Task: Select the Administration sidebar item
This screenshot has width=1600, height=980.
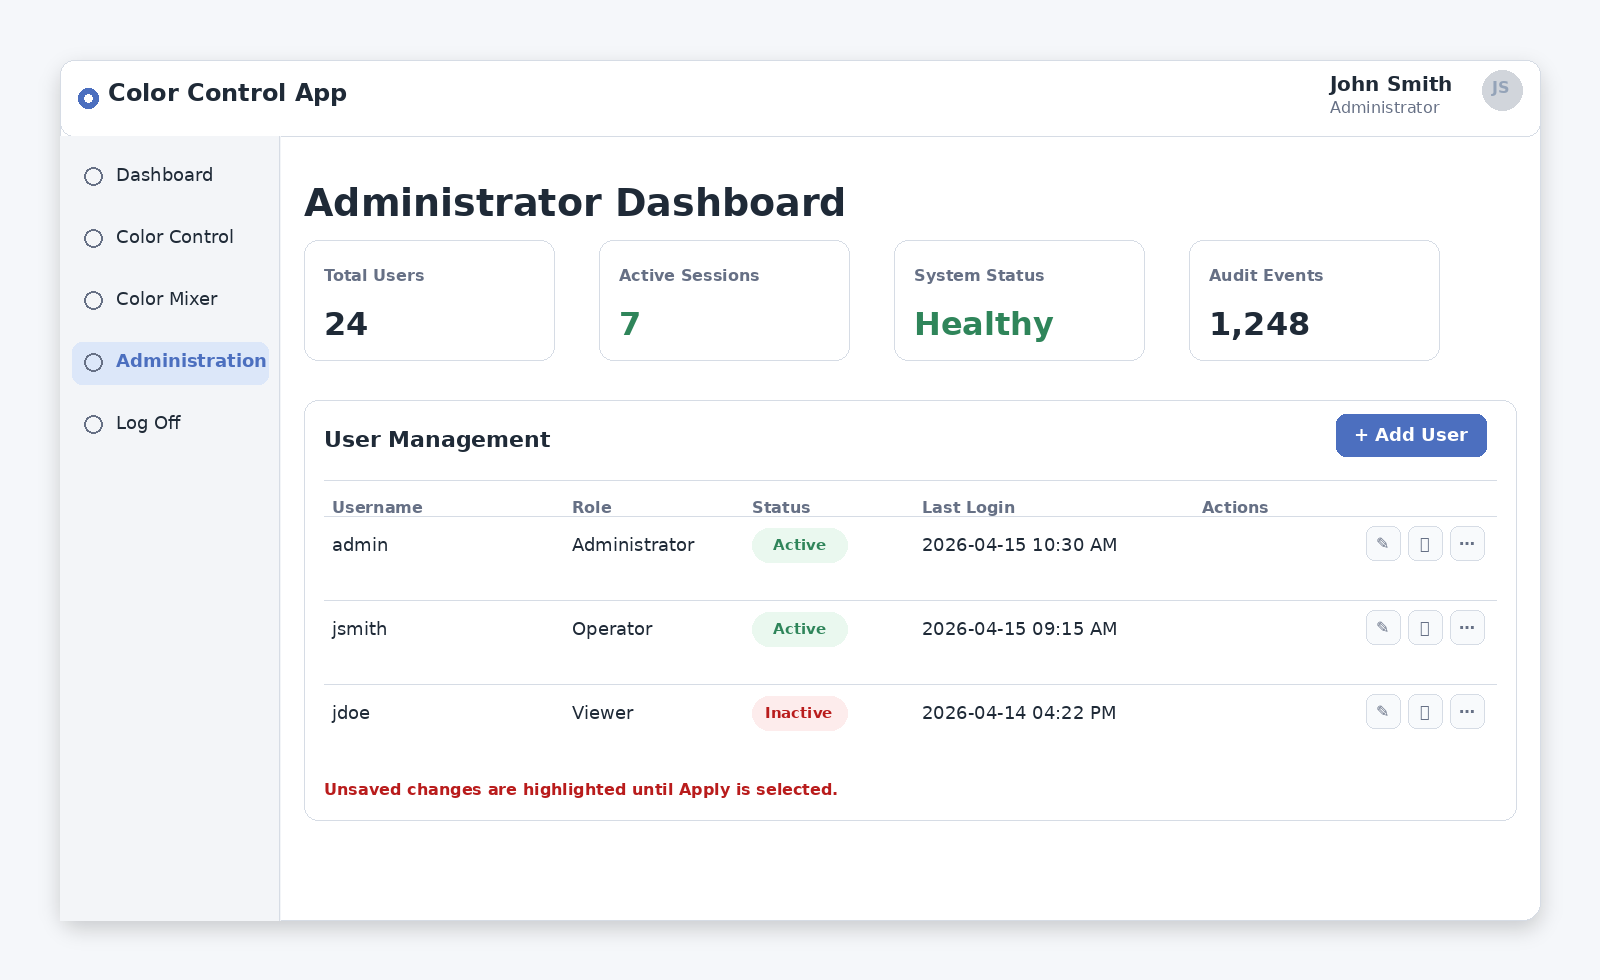Action: tap(190, 361)
